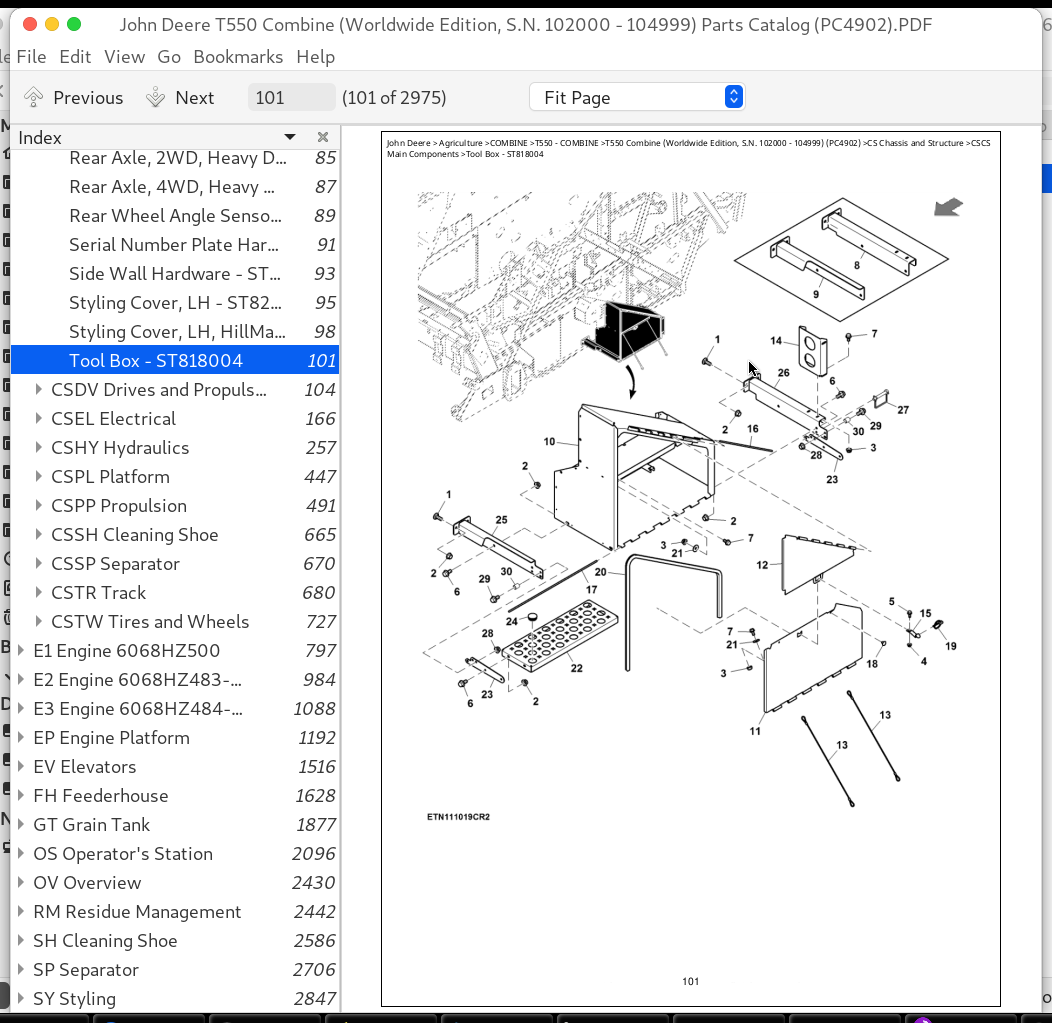Close the Index side panel
1052x1023 pixels.
point(323,137)
